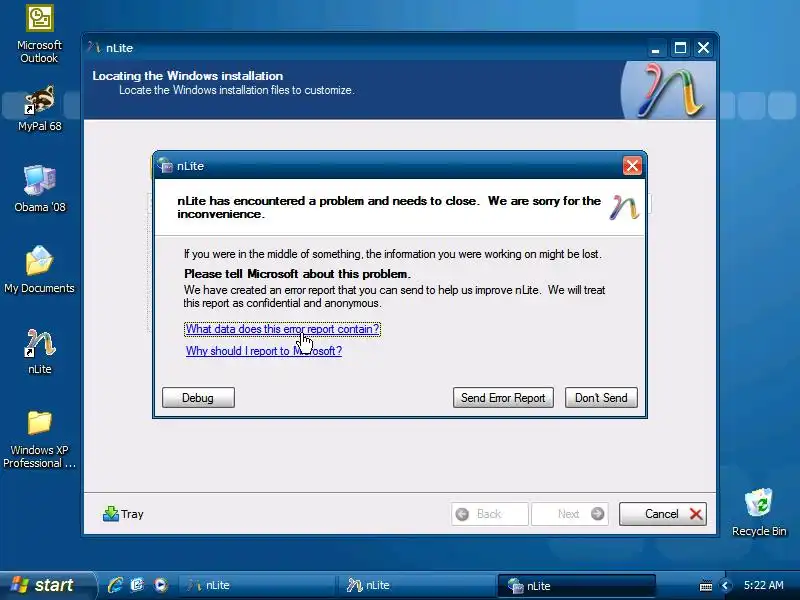Click the Debug button in the error dialog
This screenshot has width=800, height=600.
pyautogui.click(x=198, y=398)
